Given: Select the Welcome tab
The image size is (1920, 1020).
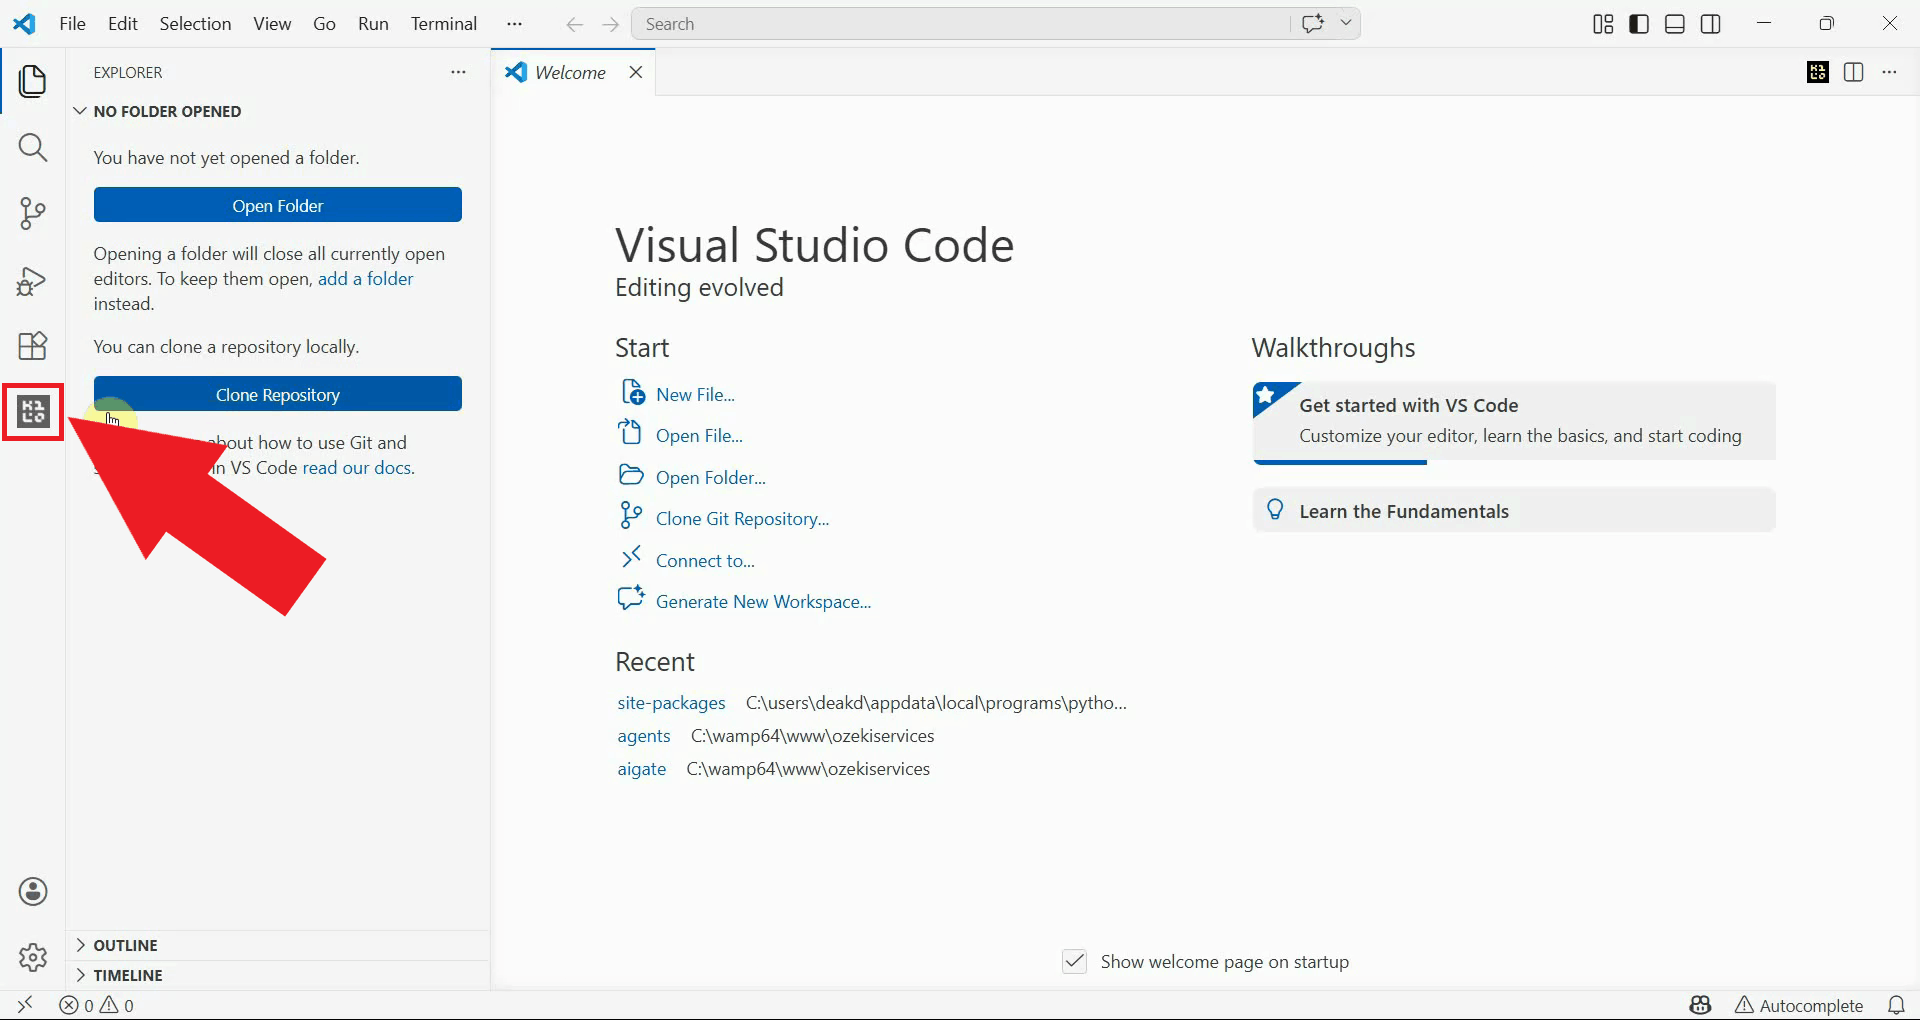Looking at the screenshot, I should click(x=570, y=72).
